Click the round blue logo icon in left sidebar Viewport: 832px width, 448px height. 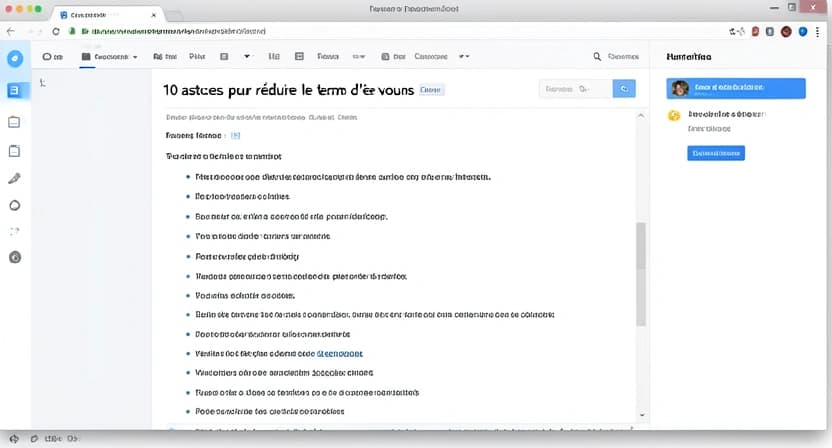pyautogui.click(x=15, y=58)
